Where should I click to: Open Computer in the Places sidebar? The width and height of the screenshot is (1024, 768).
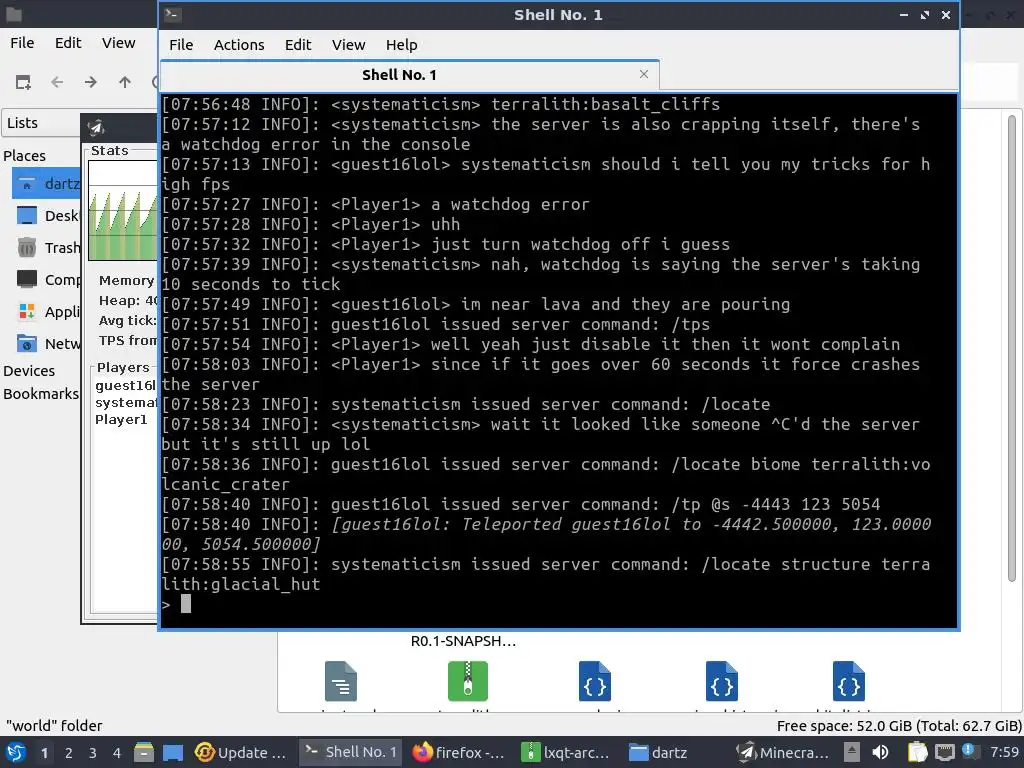[x=46, y=280]
